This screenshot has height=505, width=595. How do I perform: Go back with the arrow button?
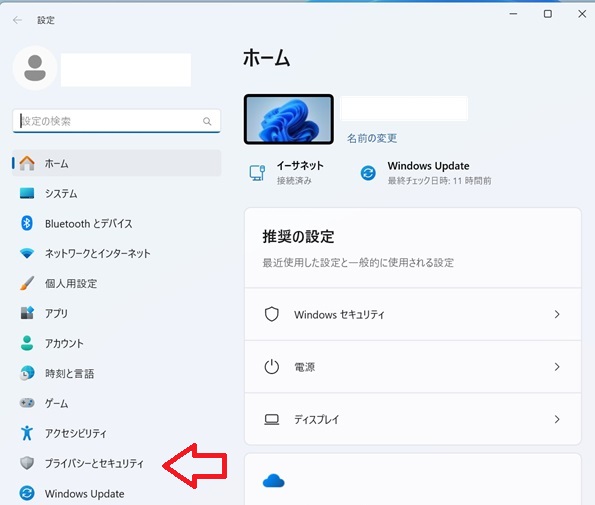[17, 20]
